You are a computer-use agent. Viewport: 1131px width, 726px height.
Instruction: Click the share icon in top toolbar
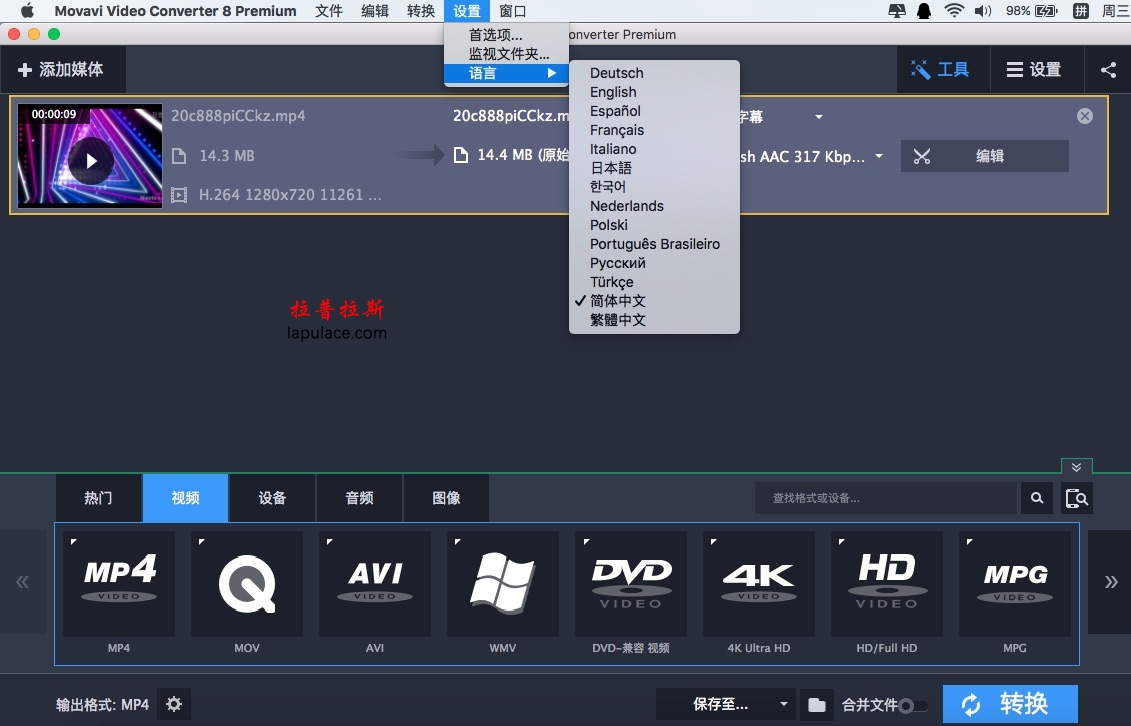(x=1108, y=70)
